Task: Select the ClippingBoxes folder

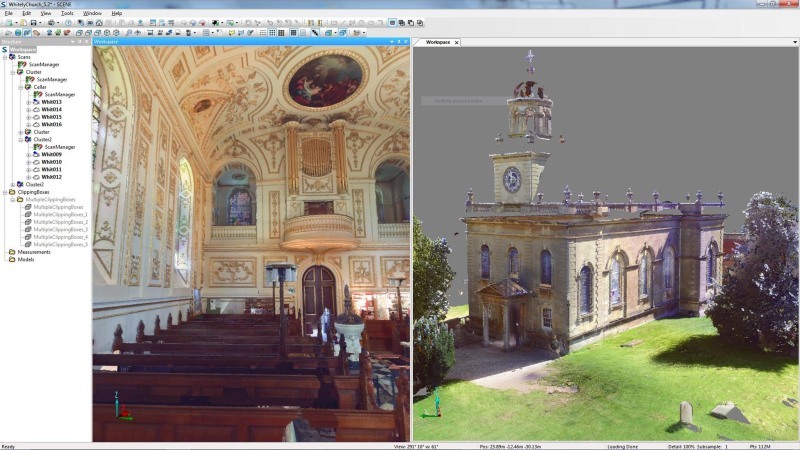Action: click(x=33, y=192)
